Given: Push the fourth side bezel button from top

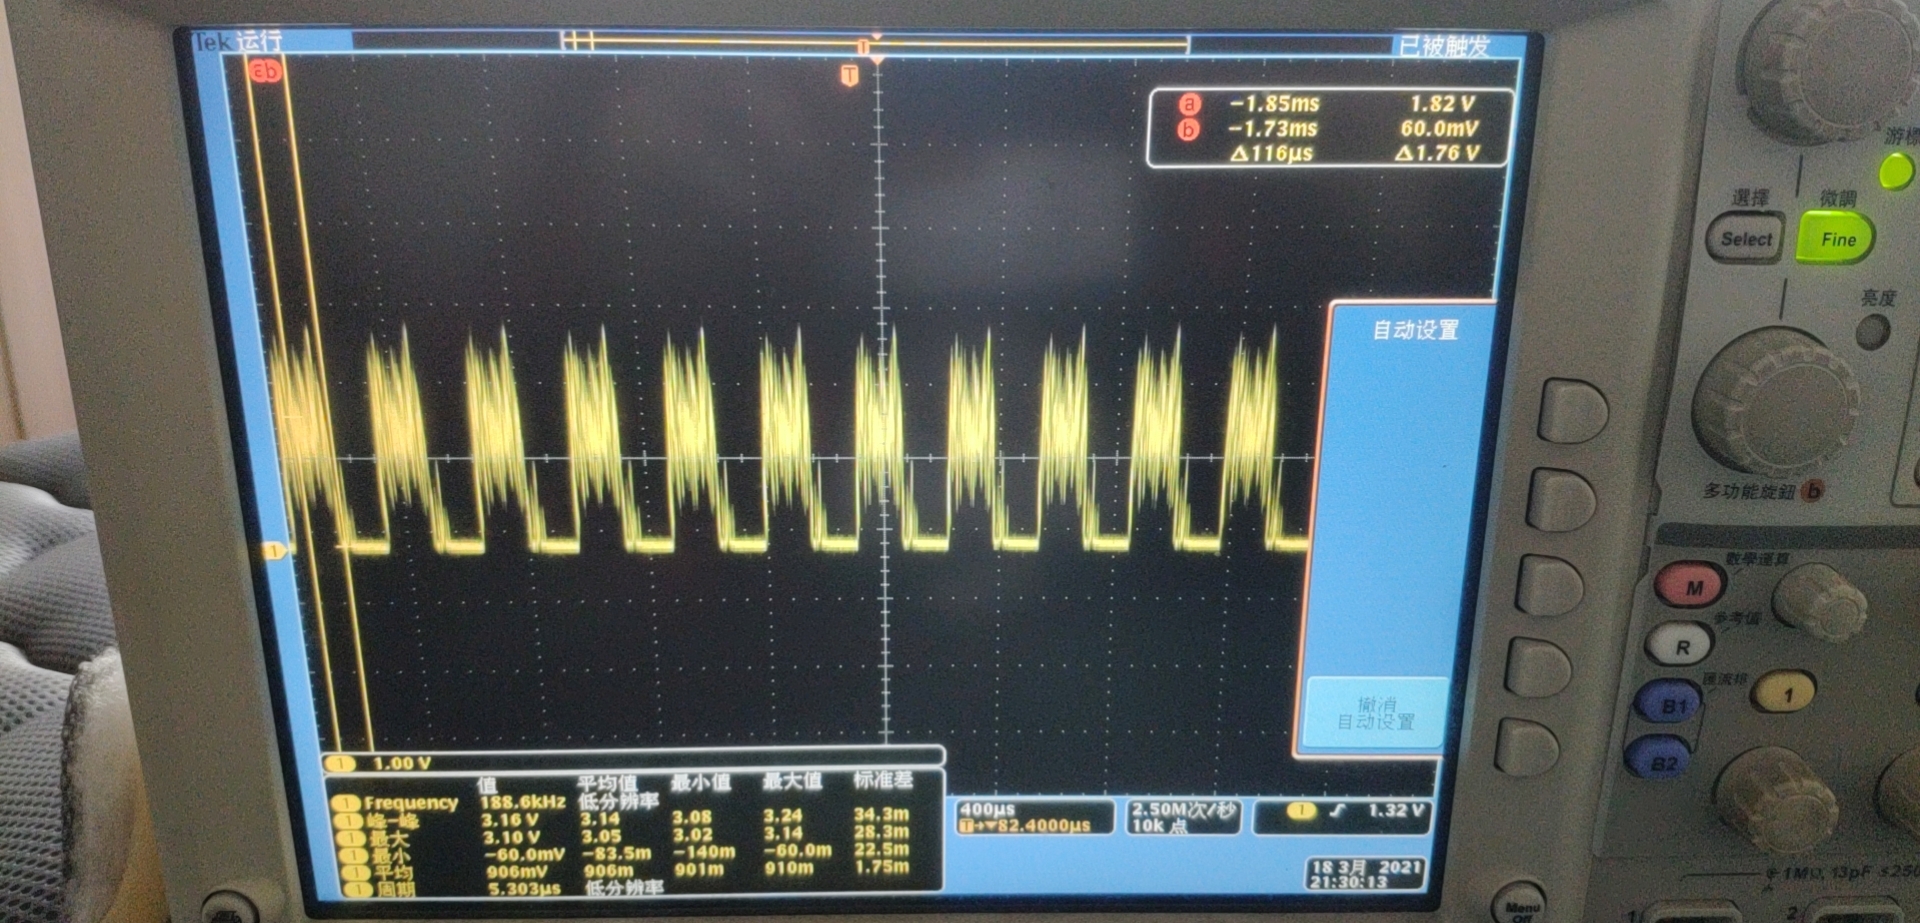Looking at the screenshot, I should tap(1538, 667).
